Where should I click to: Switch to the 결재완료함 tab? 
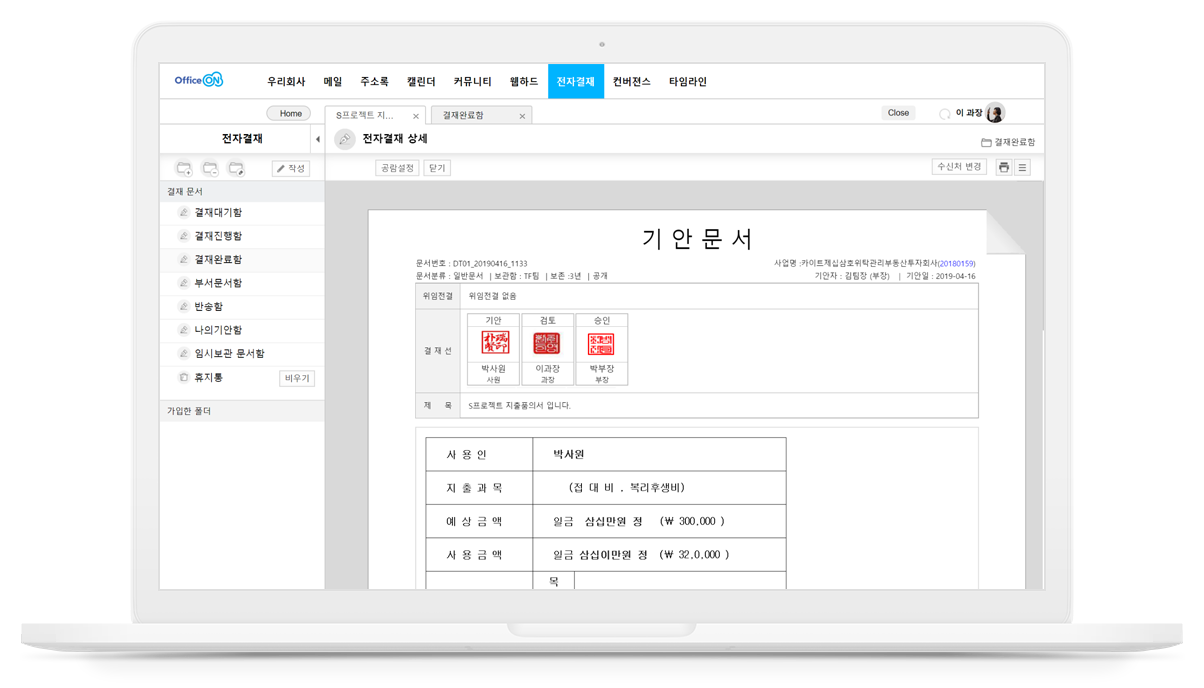[464, 116]
